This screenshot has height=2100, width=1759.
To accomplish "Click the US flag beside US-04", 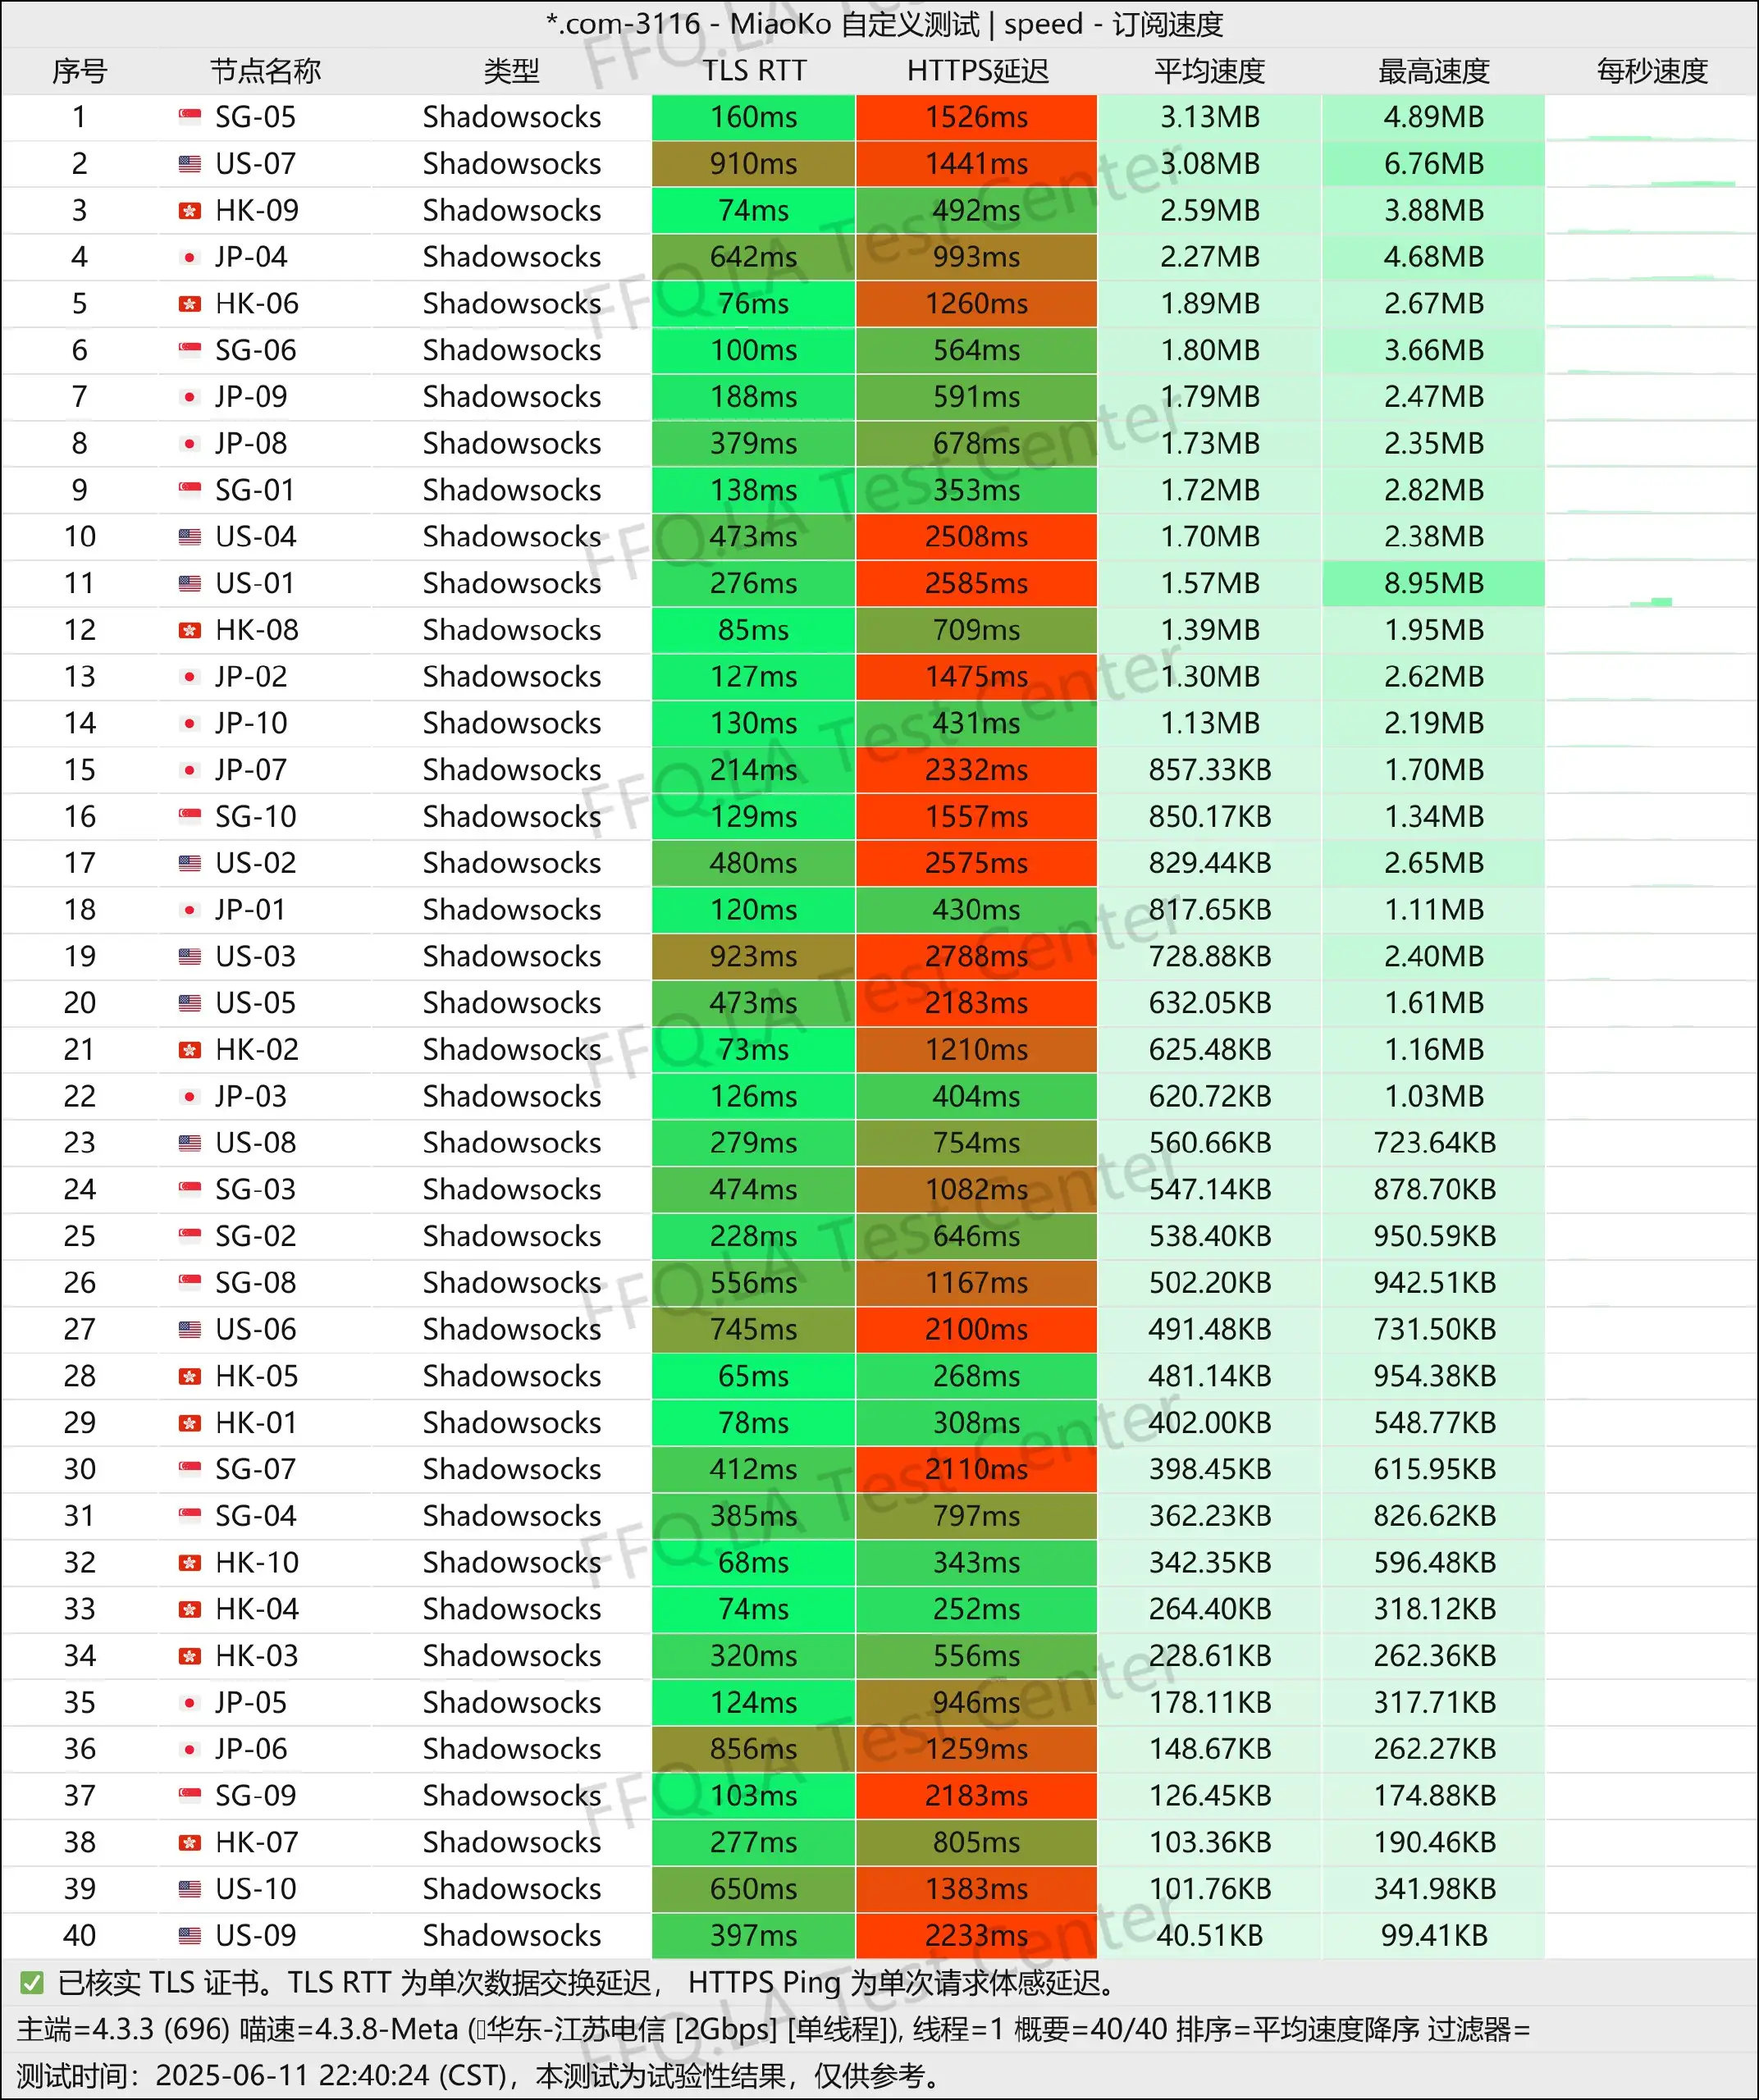I will (x=190, y=537).
